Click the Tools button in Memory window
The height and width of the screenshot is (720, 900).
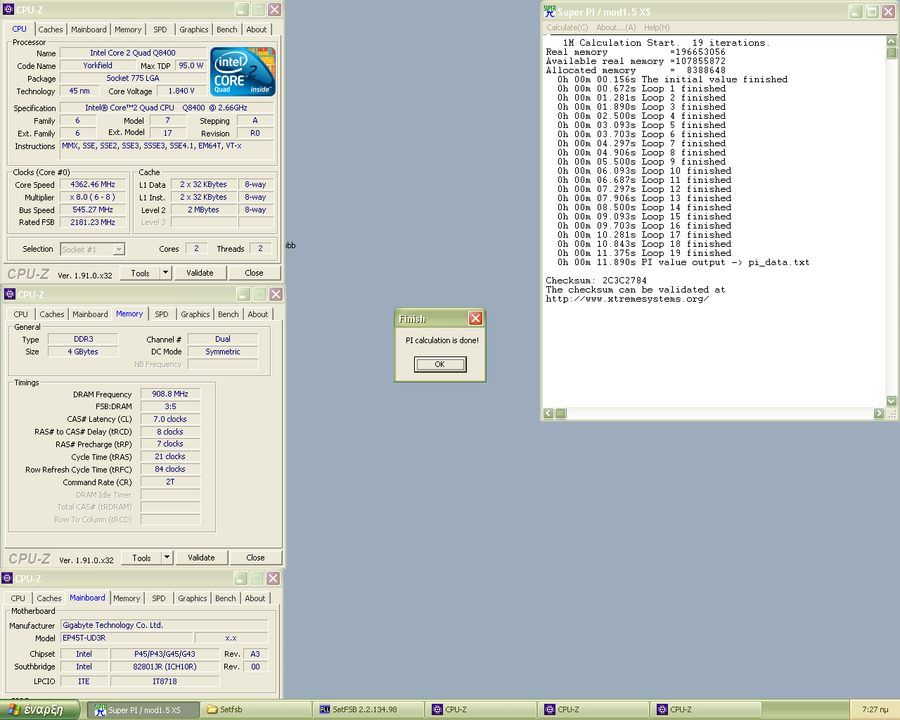(142, 558)
